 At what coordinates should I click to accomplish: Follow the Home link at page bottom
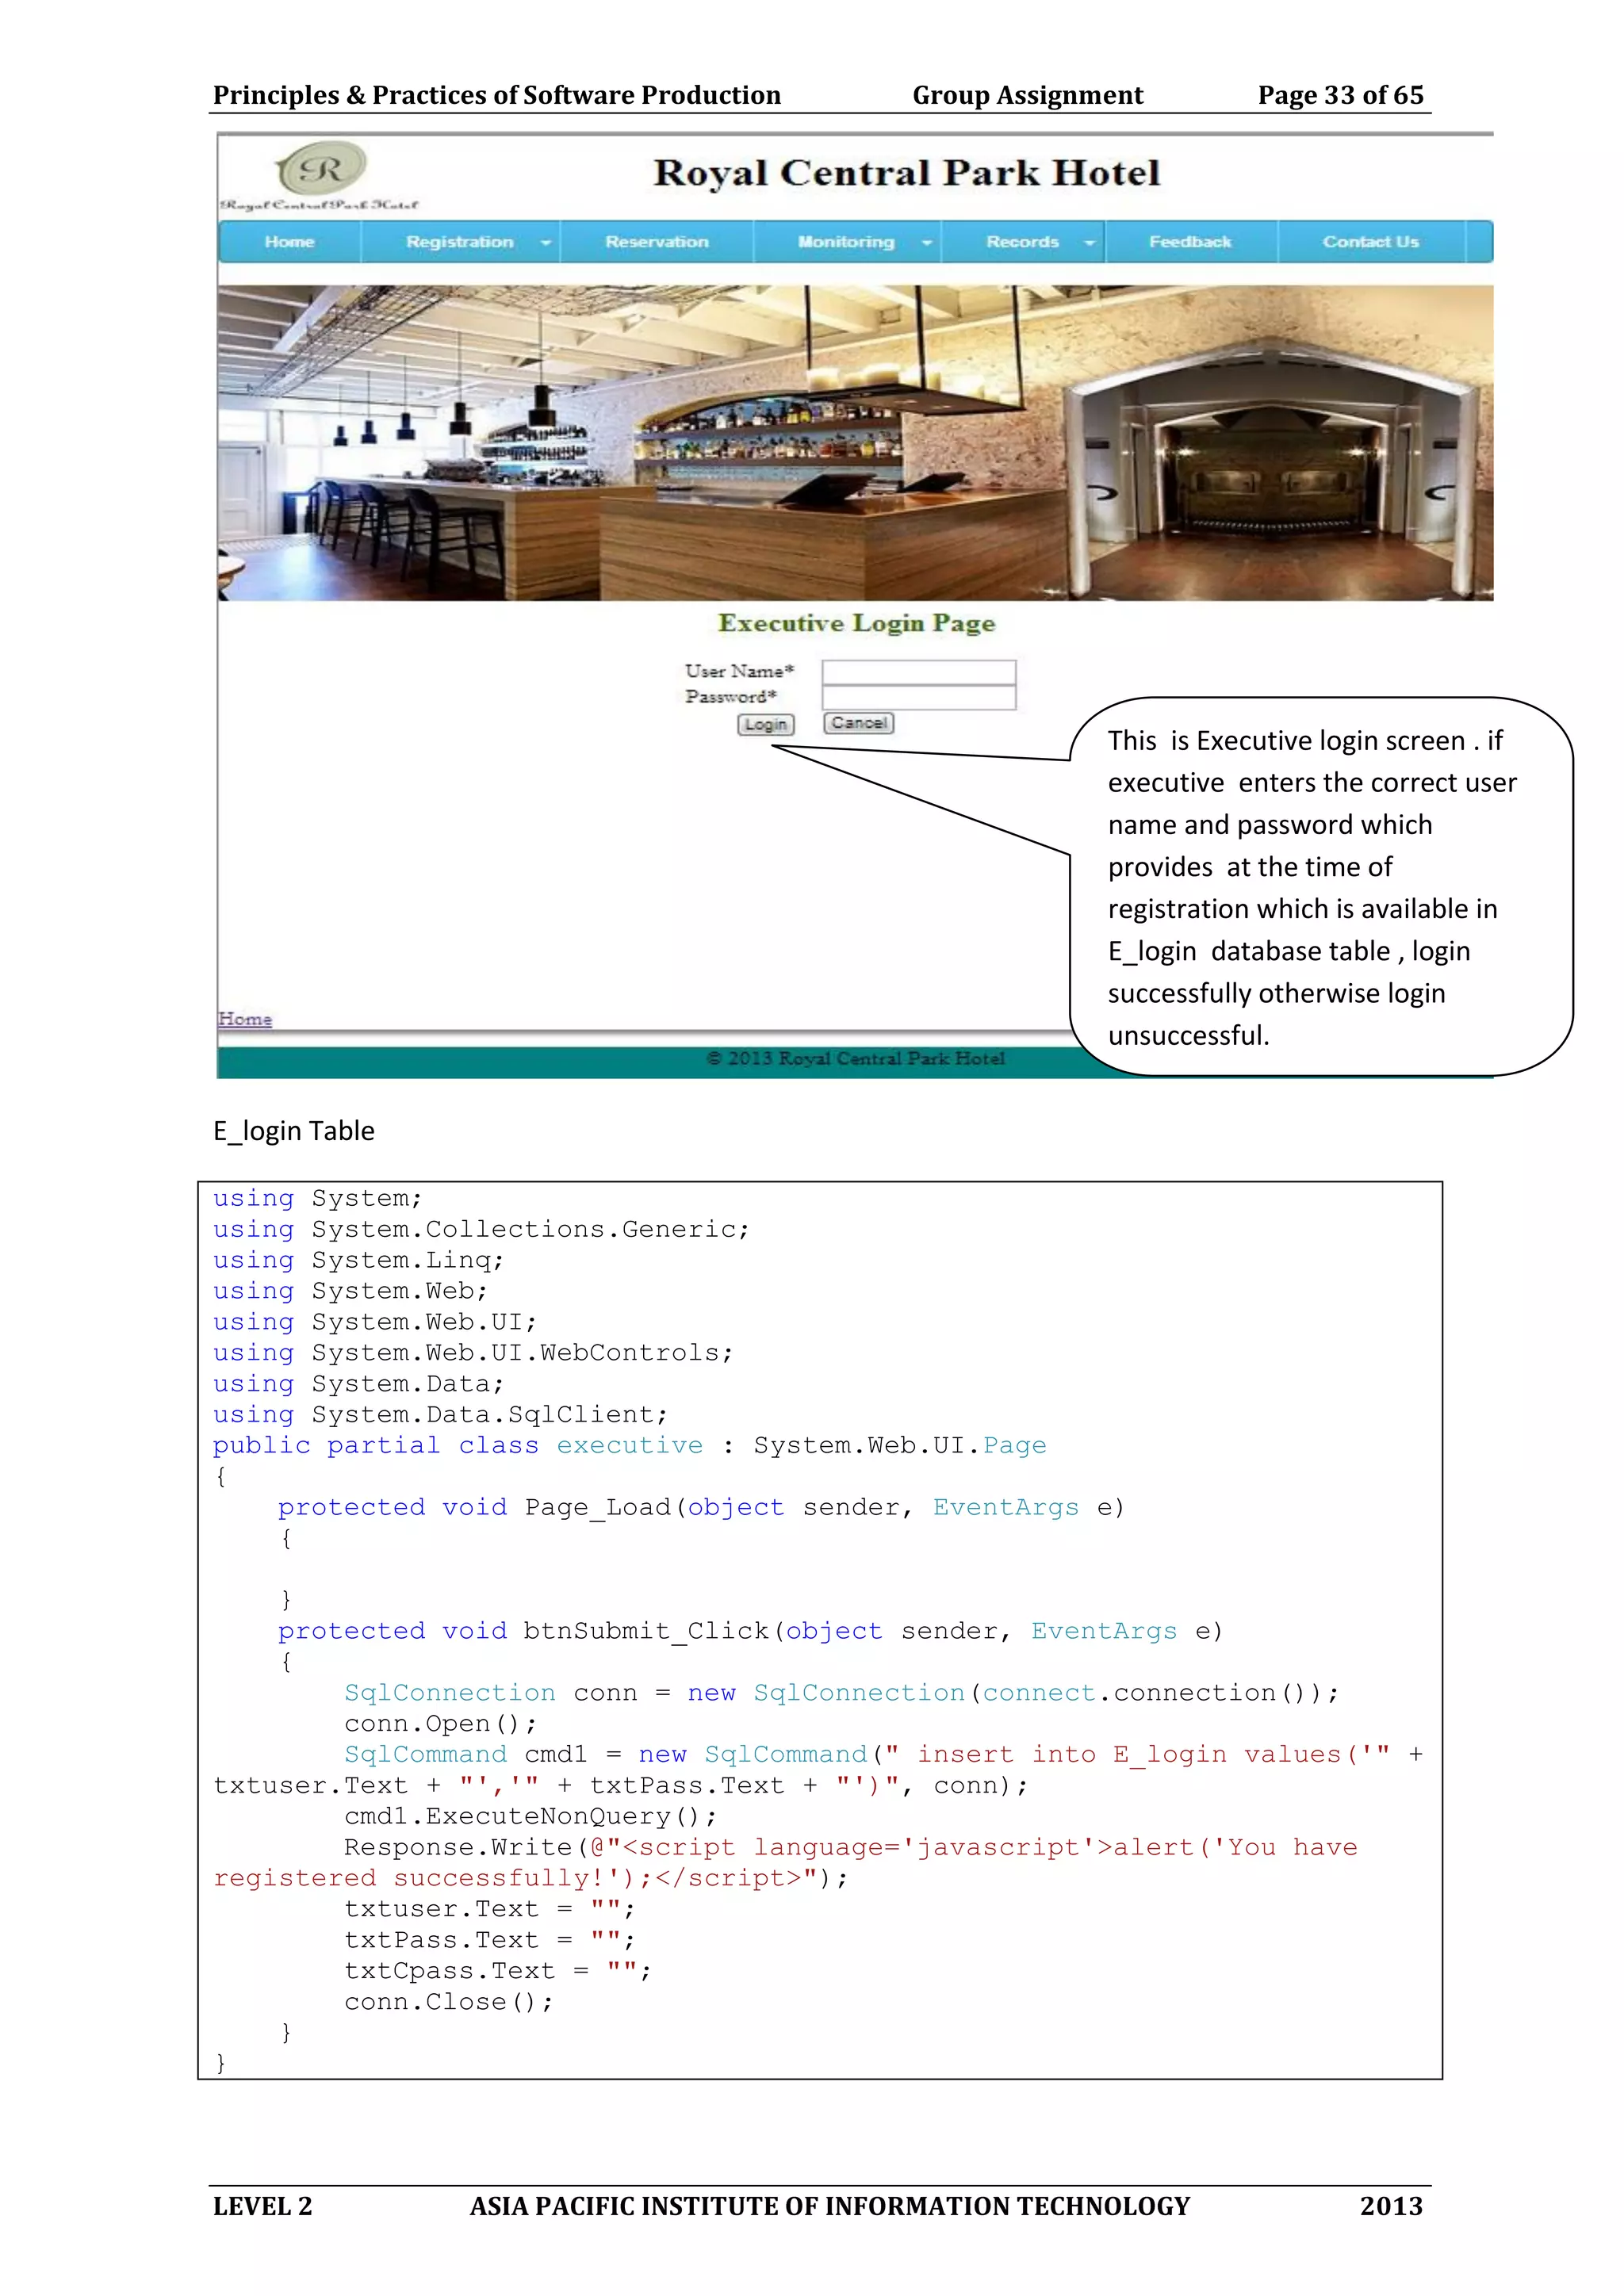pyautogui.click(x=245, y=1019)
